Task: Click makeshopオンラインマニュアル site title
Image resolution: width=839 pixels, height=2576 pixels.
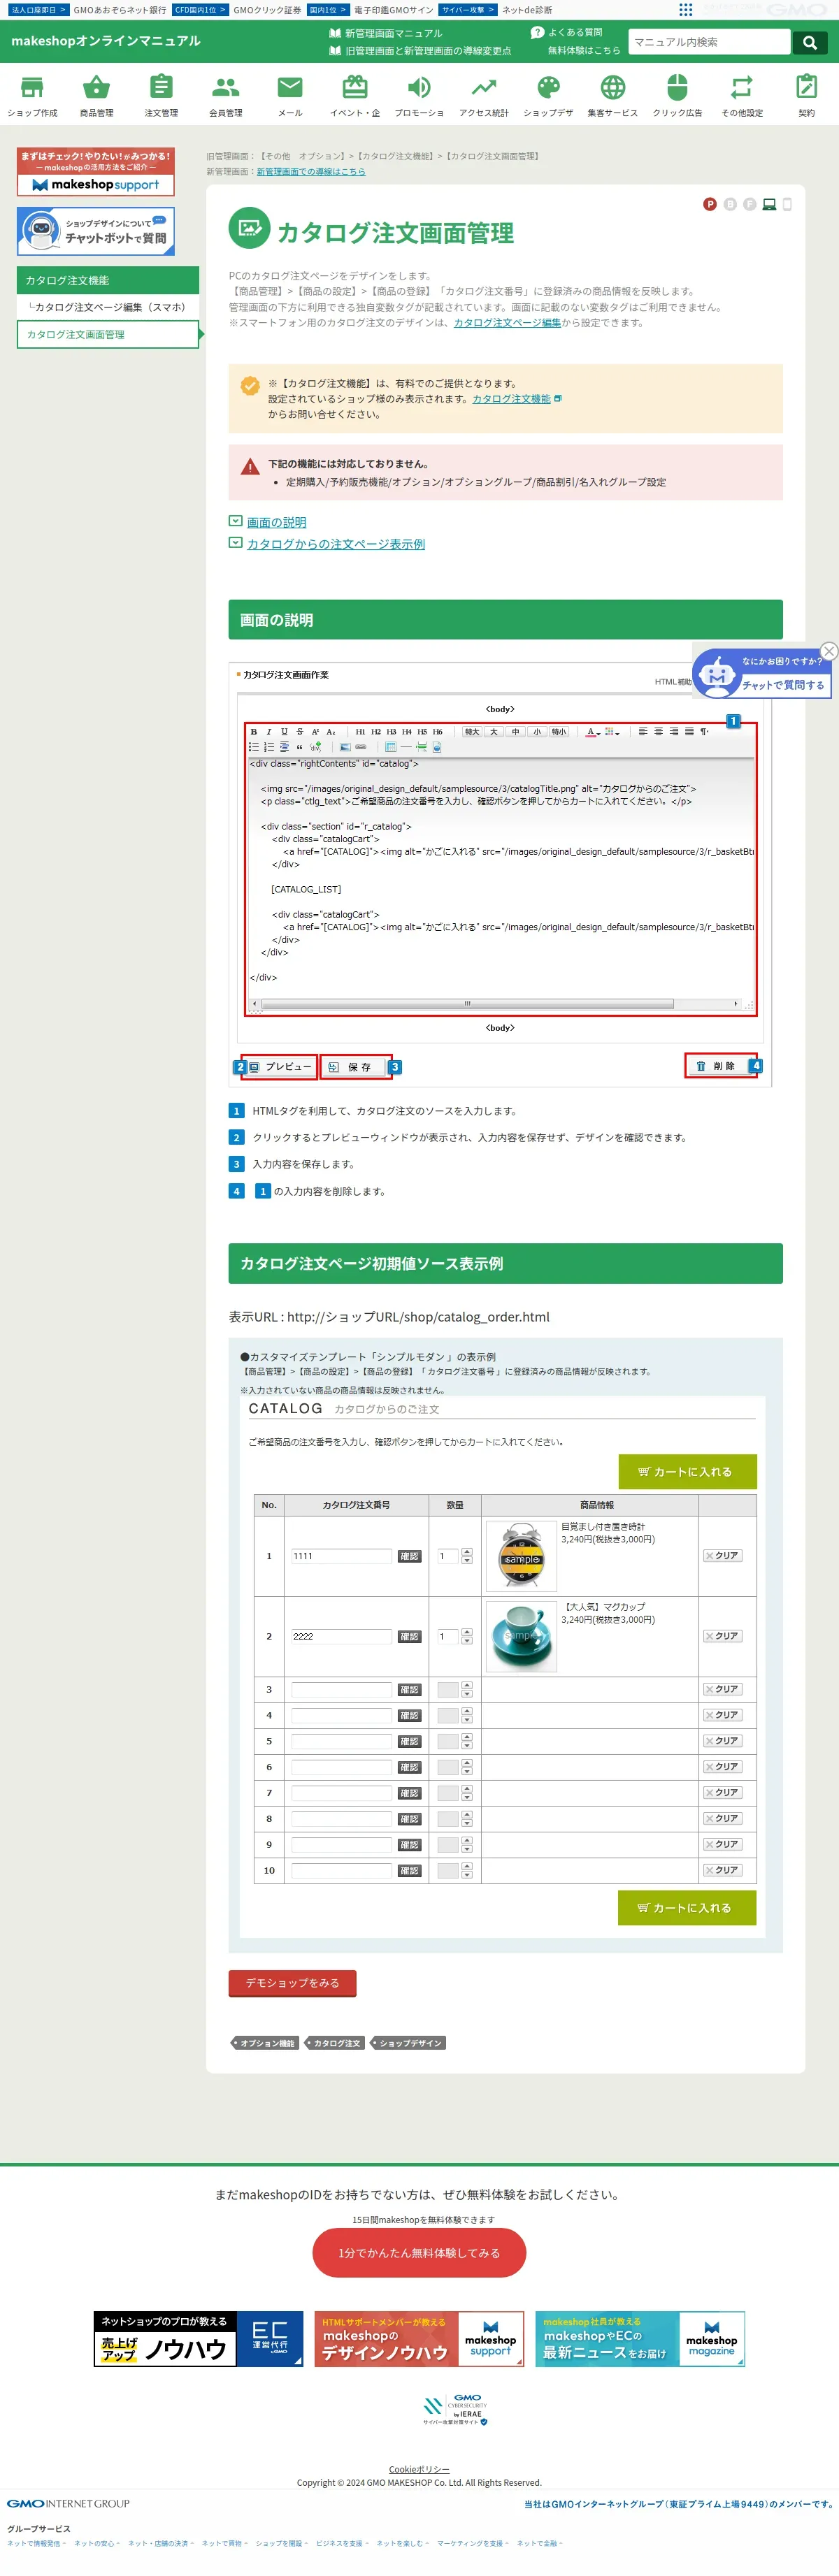Action: click(x=106, y=41)
